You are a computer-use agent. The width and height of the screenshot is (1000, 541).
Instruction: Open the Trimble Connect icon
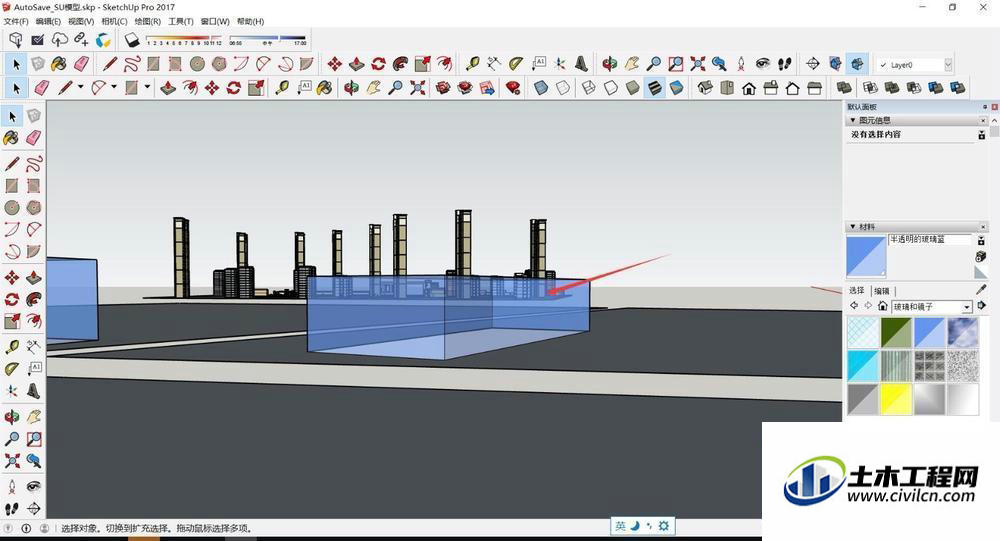click(103, 40)
